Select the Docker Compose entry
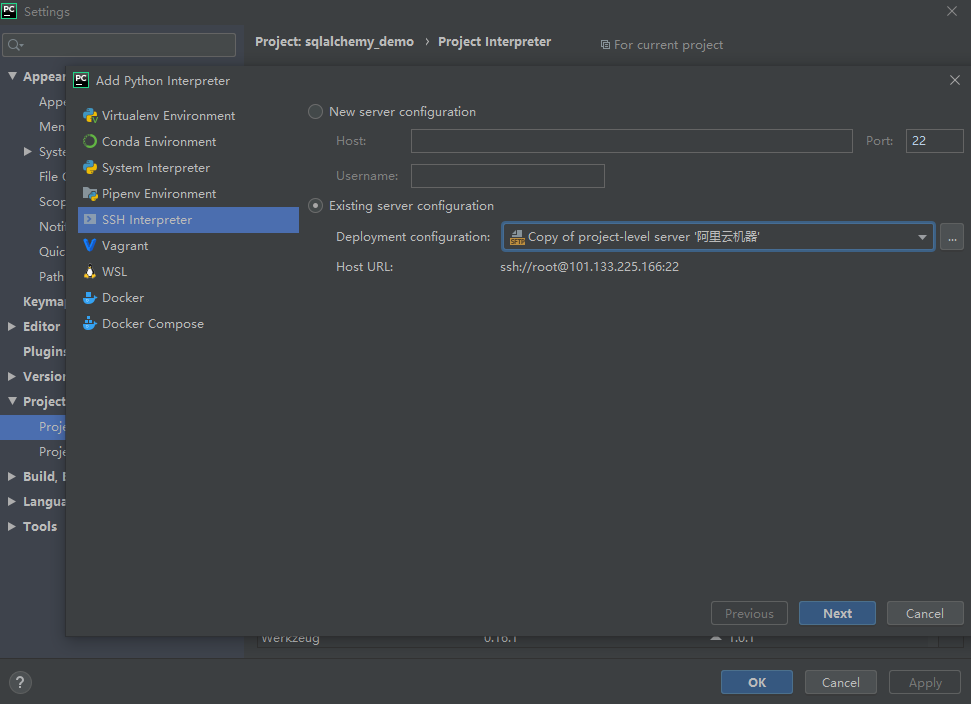This screenshot has width=971, height=704. tap(188, 324)
